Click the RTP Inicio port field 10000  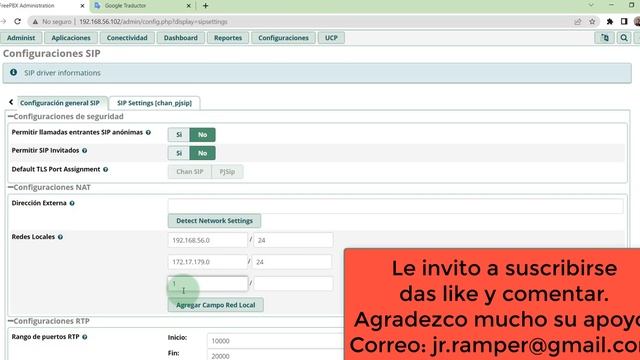(276, 341)
